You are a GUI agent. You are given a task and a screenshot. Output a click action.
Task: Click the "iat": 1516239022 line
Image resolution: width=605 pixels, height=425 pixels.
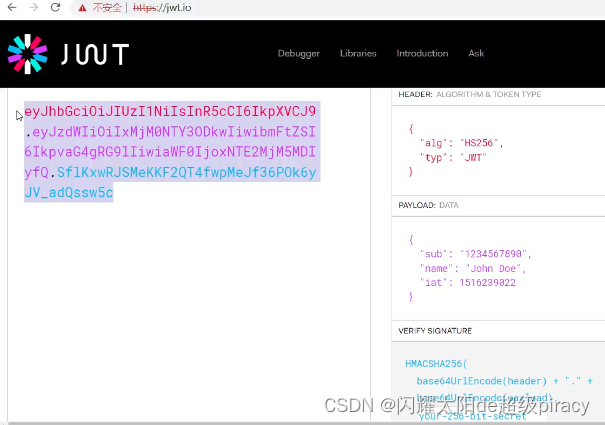pyautogui.click(x=468, y=283)
